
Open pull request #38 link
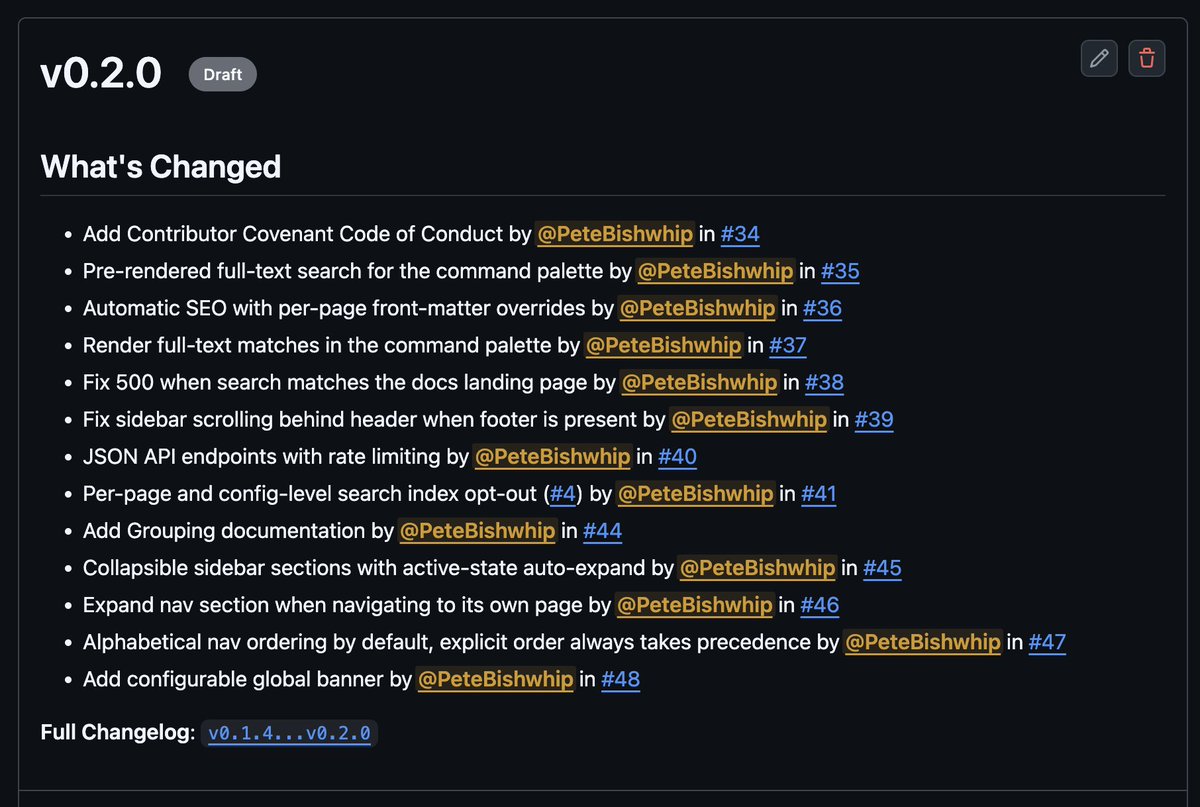click(825, 382)
